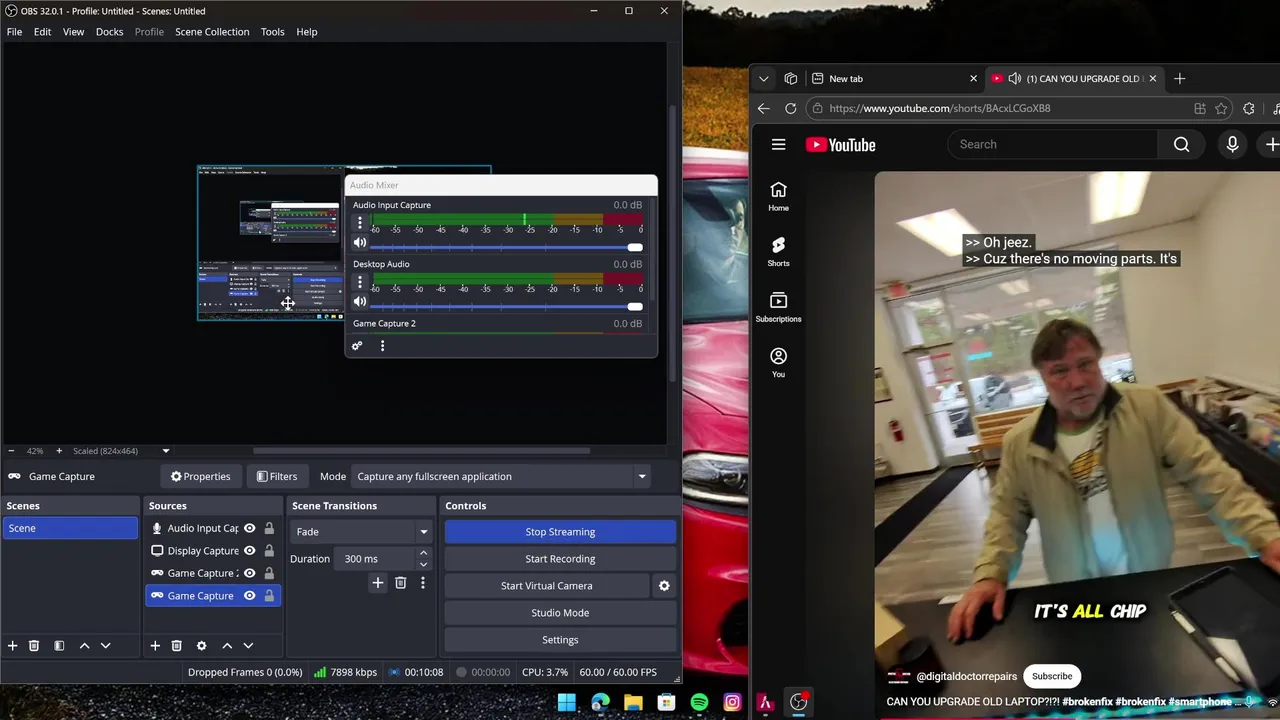Toggle visibility of Display Capture source
This screenshot has height=720, width=1280.
click(249, 551)
